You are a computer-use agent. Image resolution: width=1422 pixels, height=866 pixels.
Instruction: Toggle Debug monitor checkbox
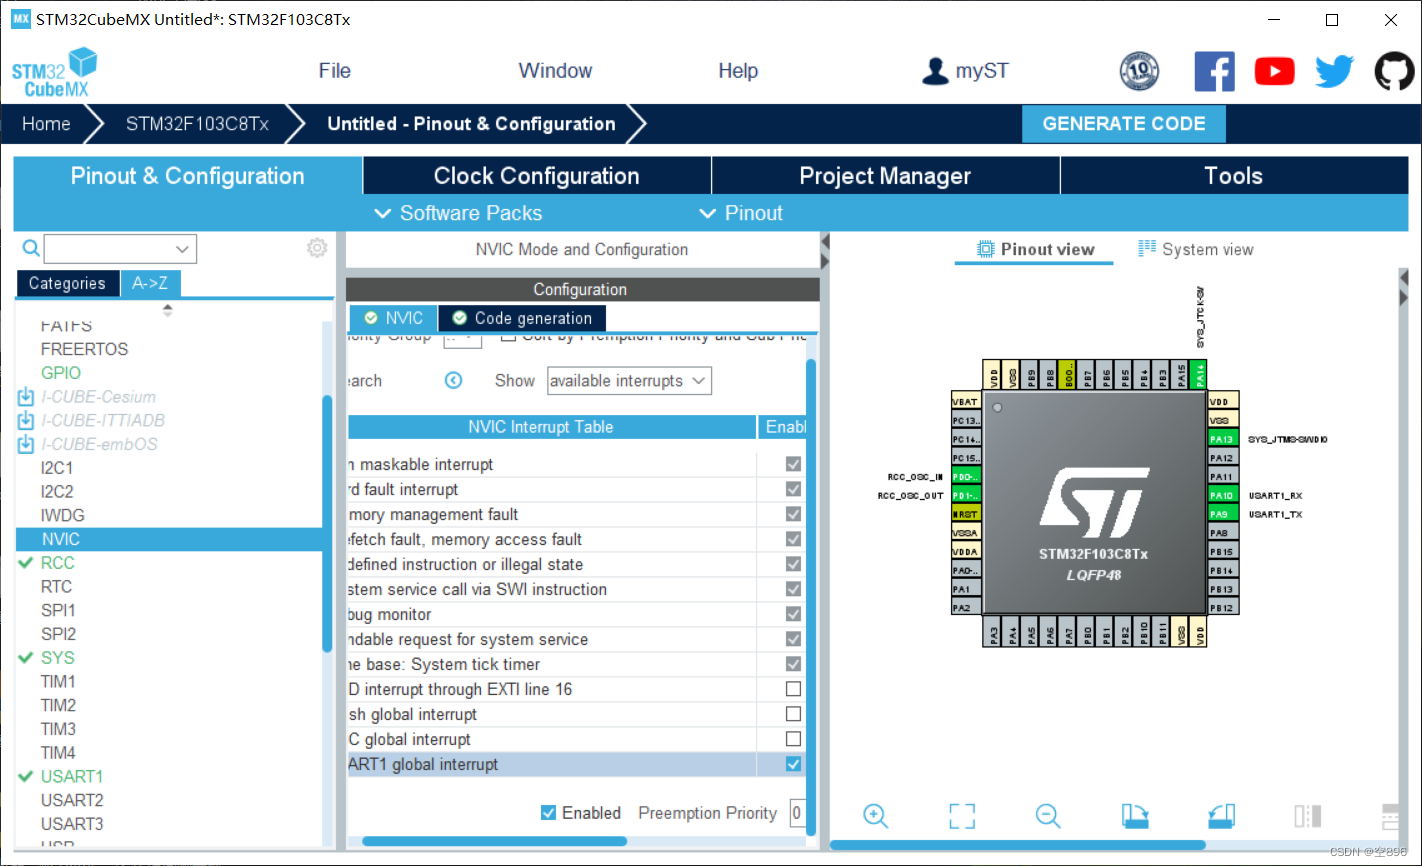tap(793, 614)
